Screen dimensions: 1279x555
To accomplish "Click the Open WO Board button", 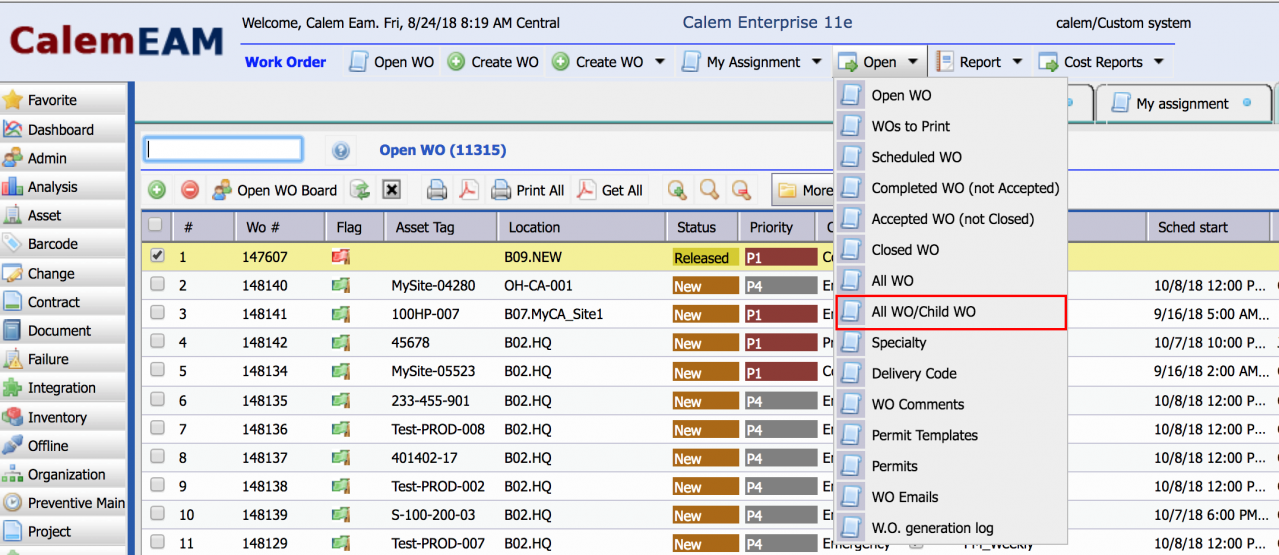I will (273, 190).
